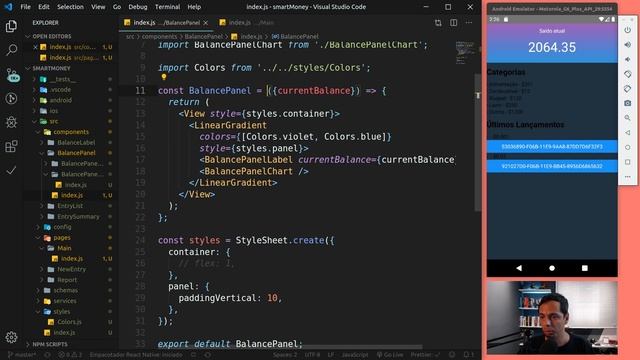Tap second blue entry starting 92102700
Screen dimensions: 640x360
[x=552, y=166]
